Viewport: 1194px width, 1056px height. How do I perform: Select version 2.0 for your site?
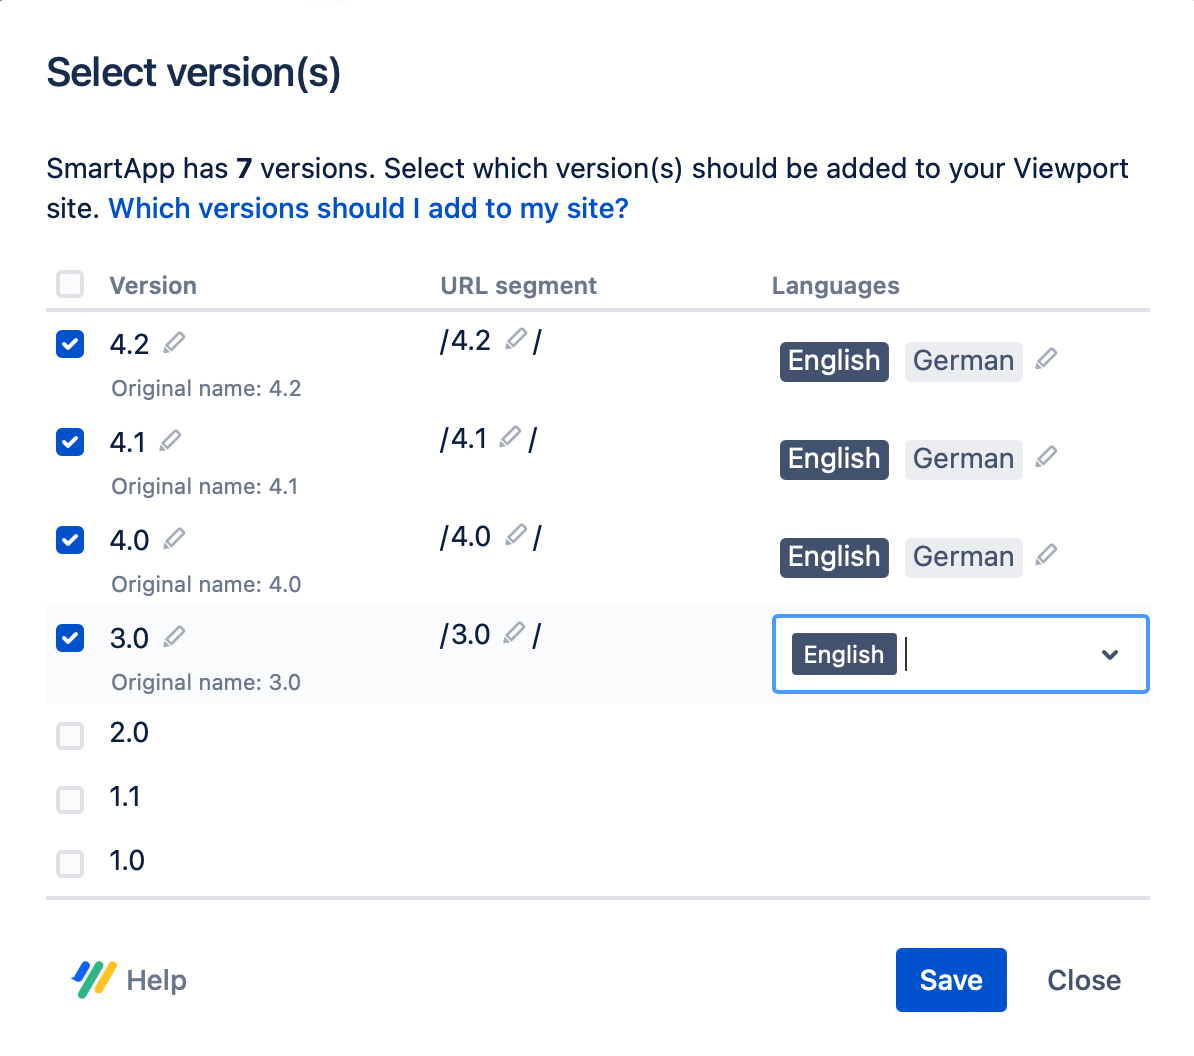click(x=69, y=735)
